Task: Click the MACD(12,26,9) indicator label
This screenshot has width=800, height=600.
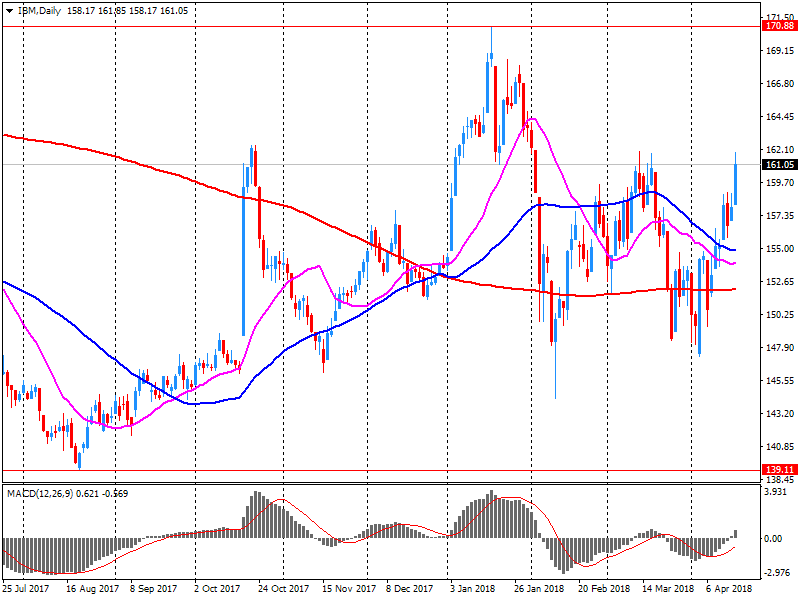Action: pyautogui.click(x=40, y=493)
